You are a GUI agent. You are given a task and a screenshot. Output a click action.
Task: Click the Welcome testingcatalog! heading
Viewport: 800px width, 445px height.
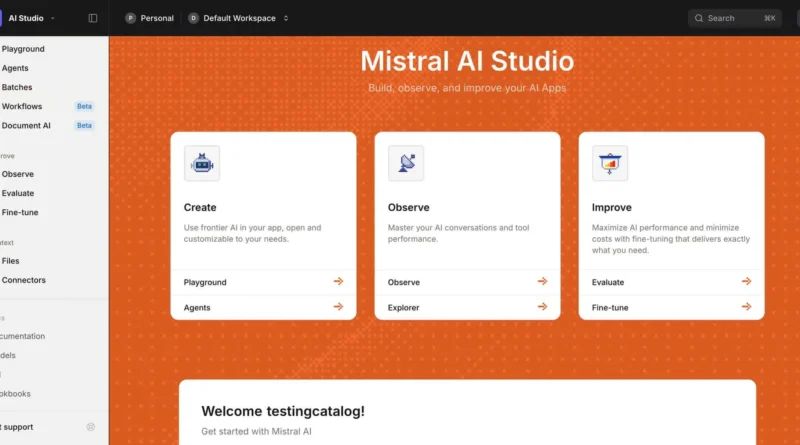pos(283,411)
